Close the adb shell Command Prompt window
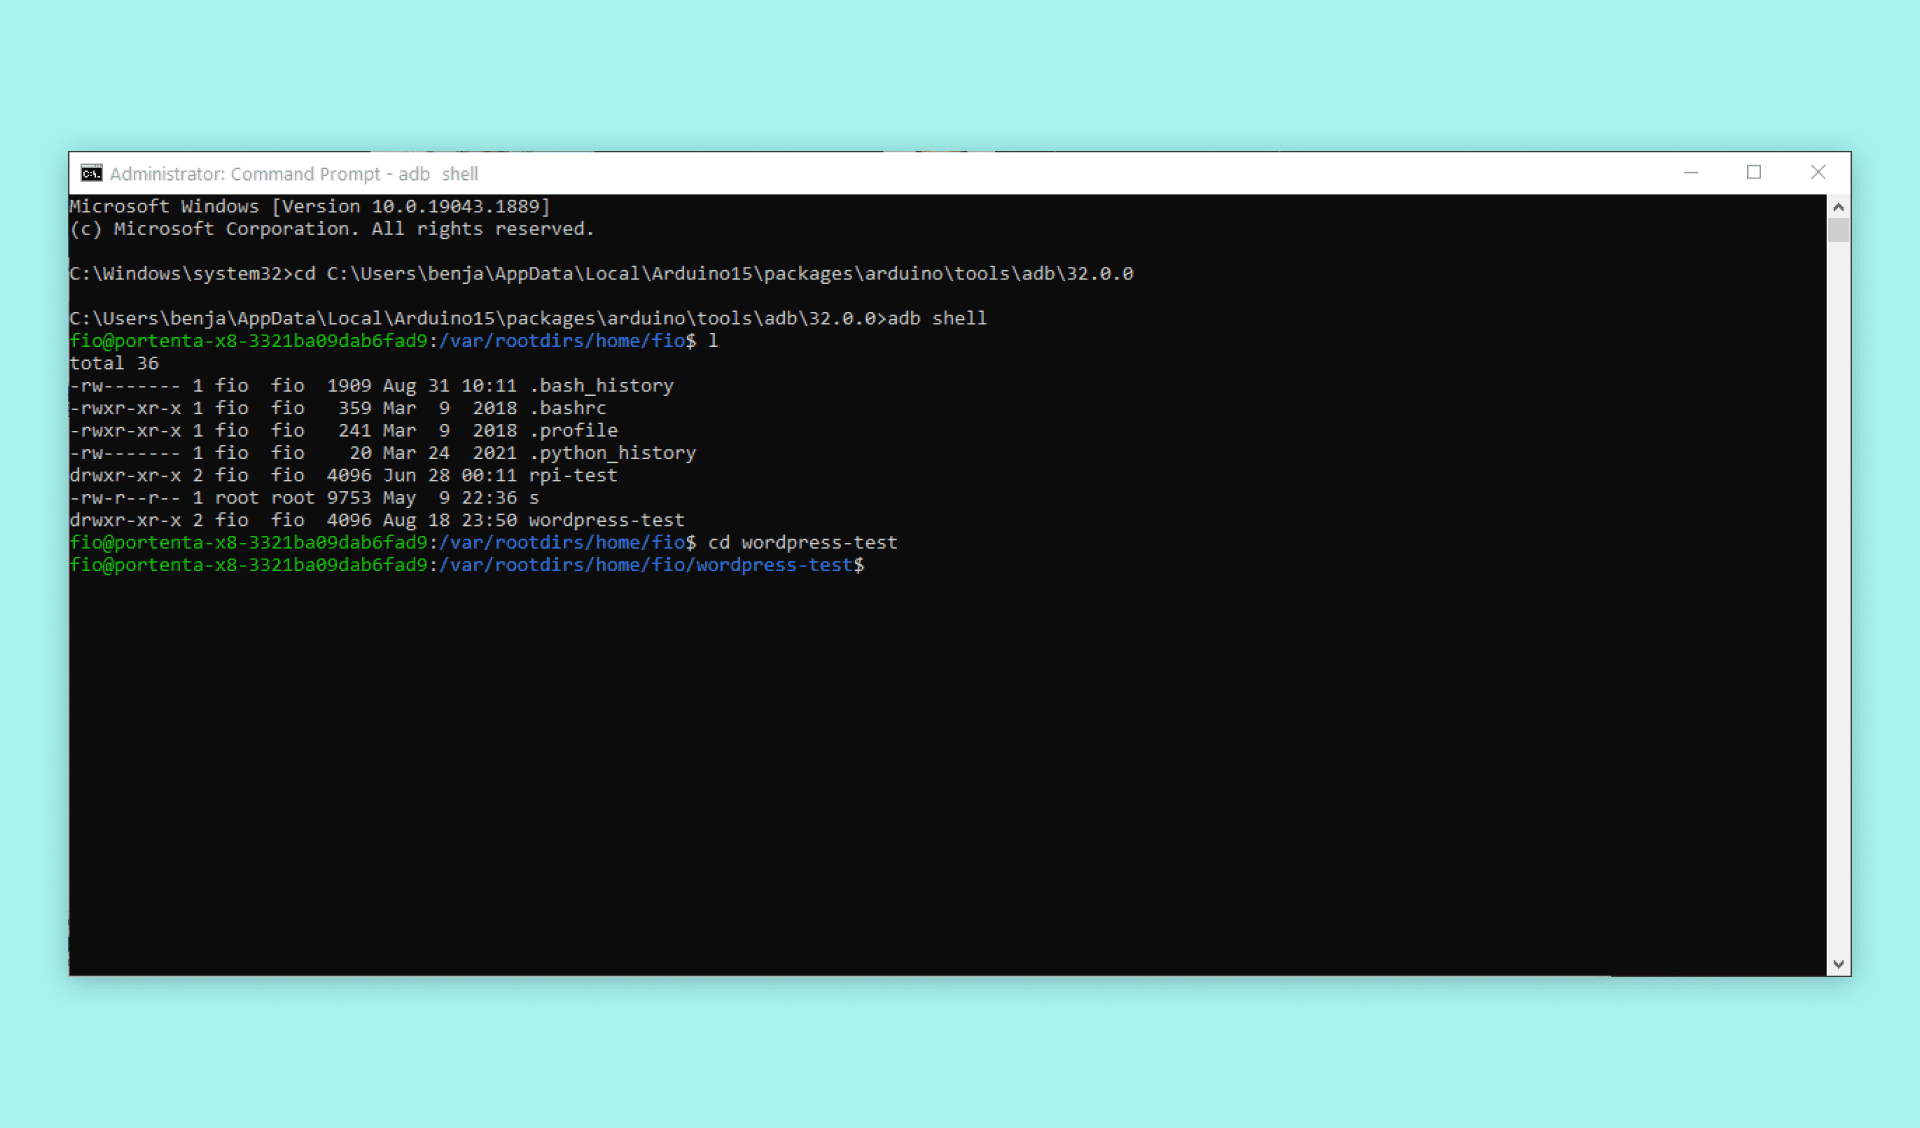Image resolution: width=1920 pixels, height=1128 pixels. pyautogui.click(x=1817, y=173)
